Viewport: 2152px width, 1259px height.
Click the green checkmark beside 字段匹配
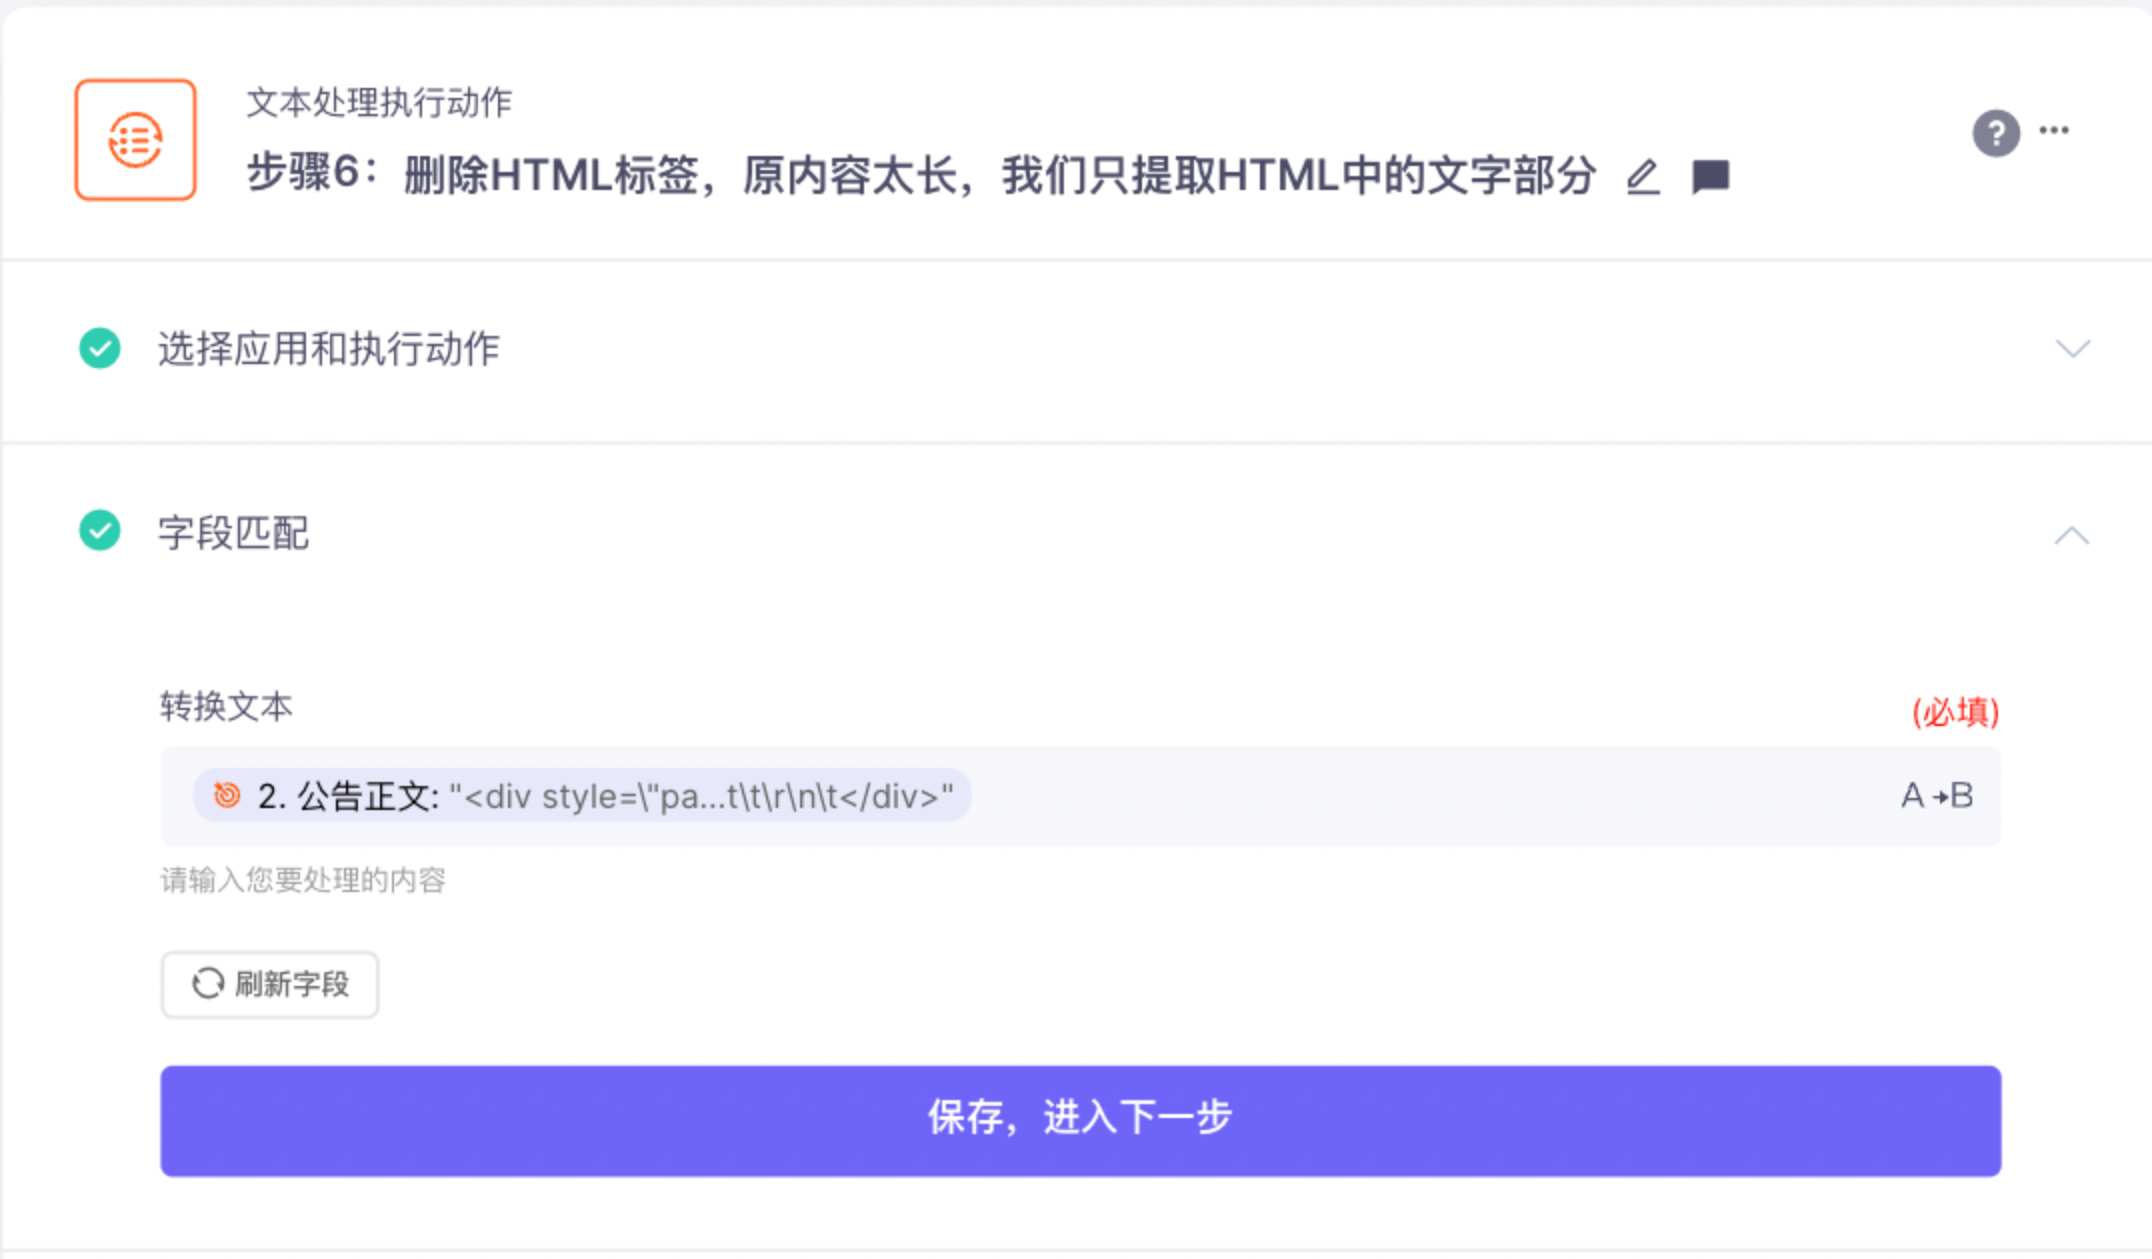[x=100, y=531]
